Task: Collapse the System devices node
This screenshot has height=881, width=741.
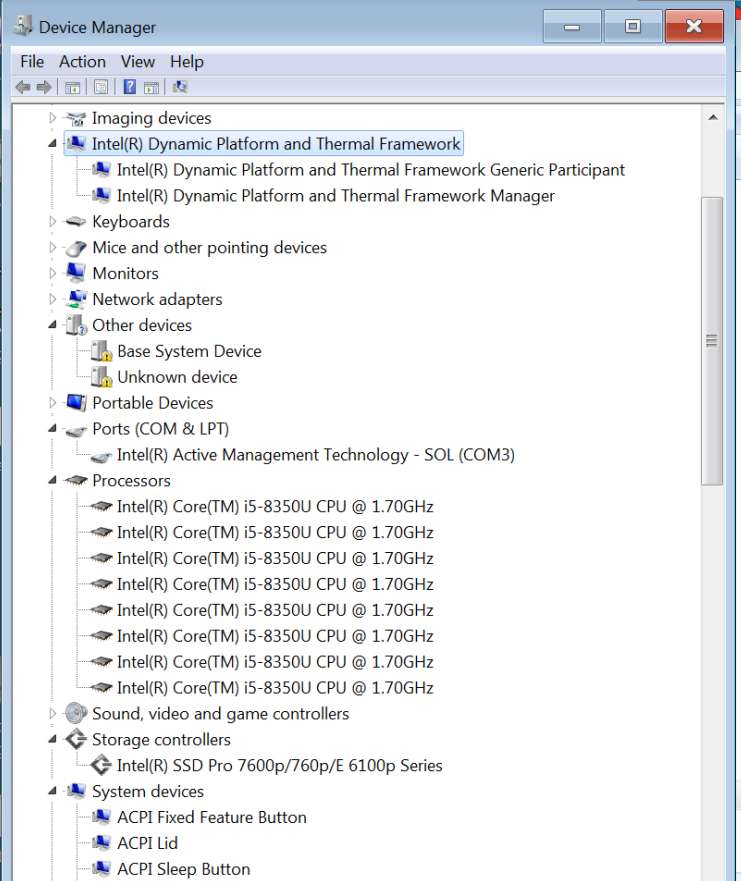Action: pyautogui.click(x=52, y=791)
